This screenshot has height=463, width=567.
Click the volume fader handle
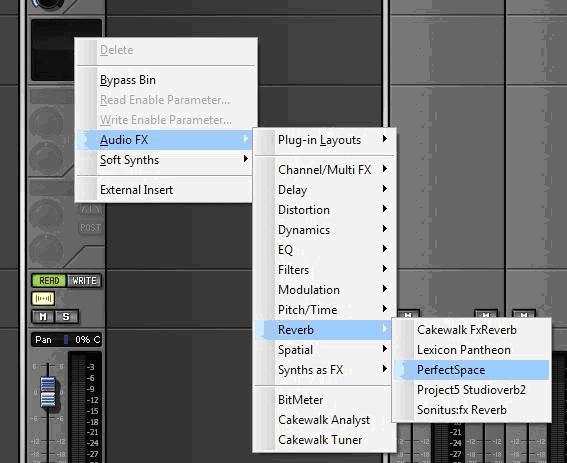click(x=48, y=391)
